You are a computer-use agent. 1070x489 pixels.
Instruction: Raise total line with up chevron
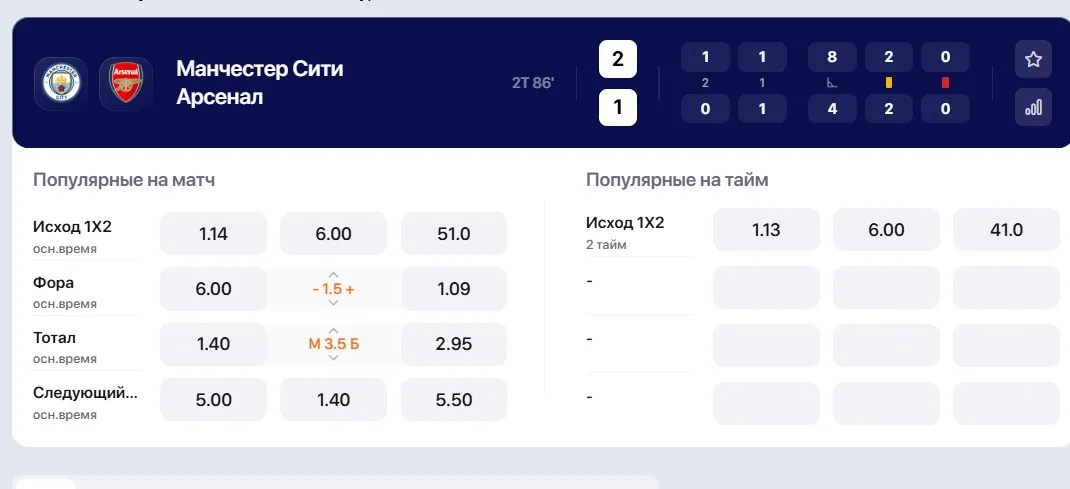point(334,330)
